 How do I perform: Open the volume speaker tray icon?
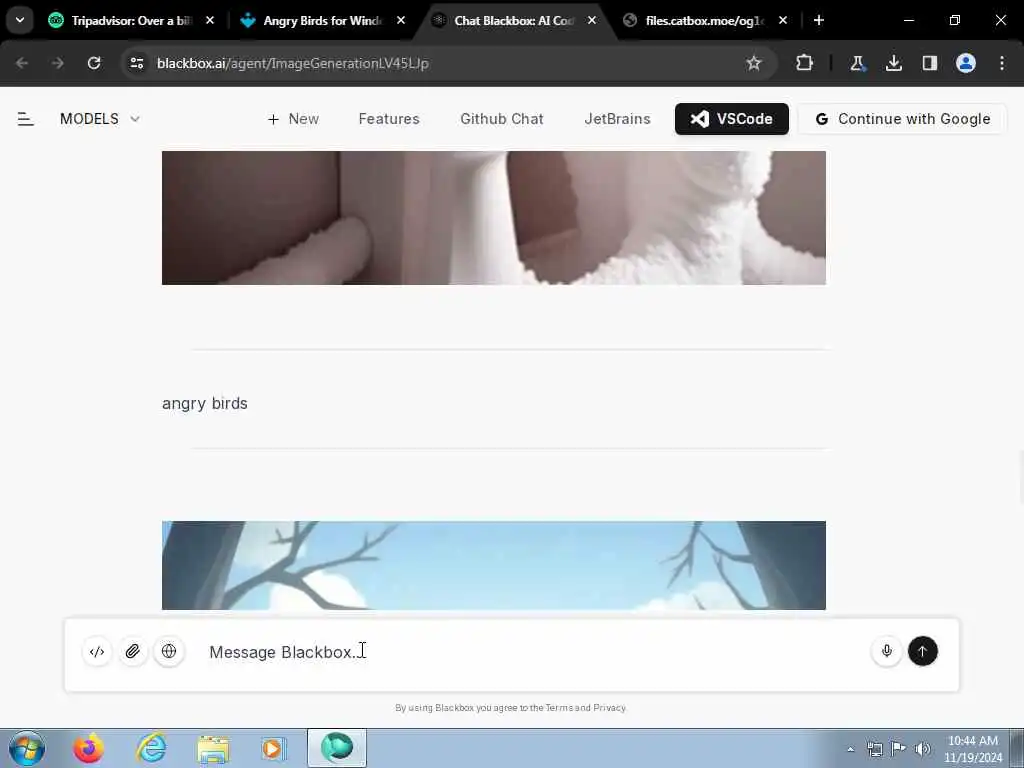pyautogui.click(x=923, y=749)
